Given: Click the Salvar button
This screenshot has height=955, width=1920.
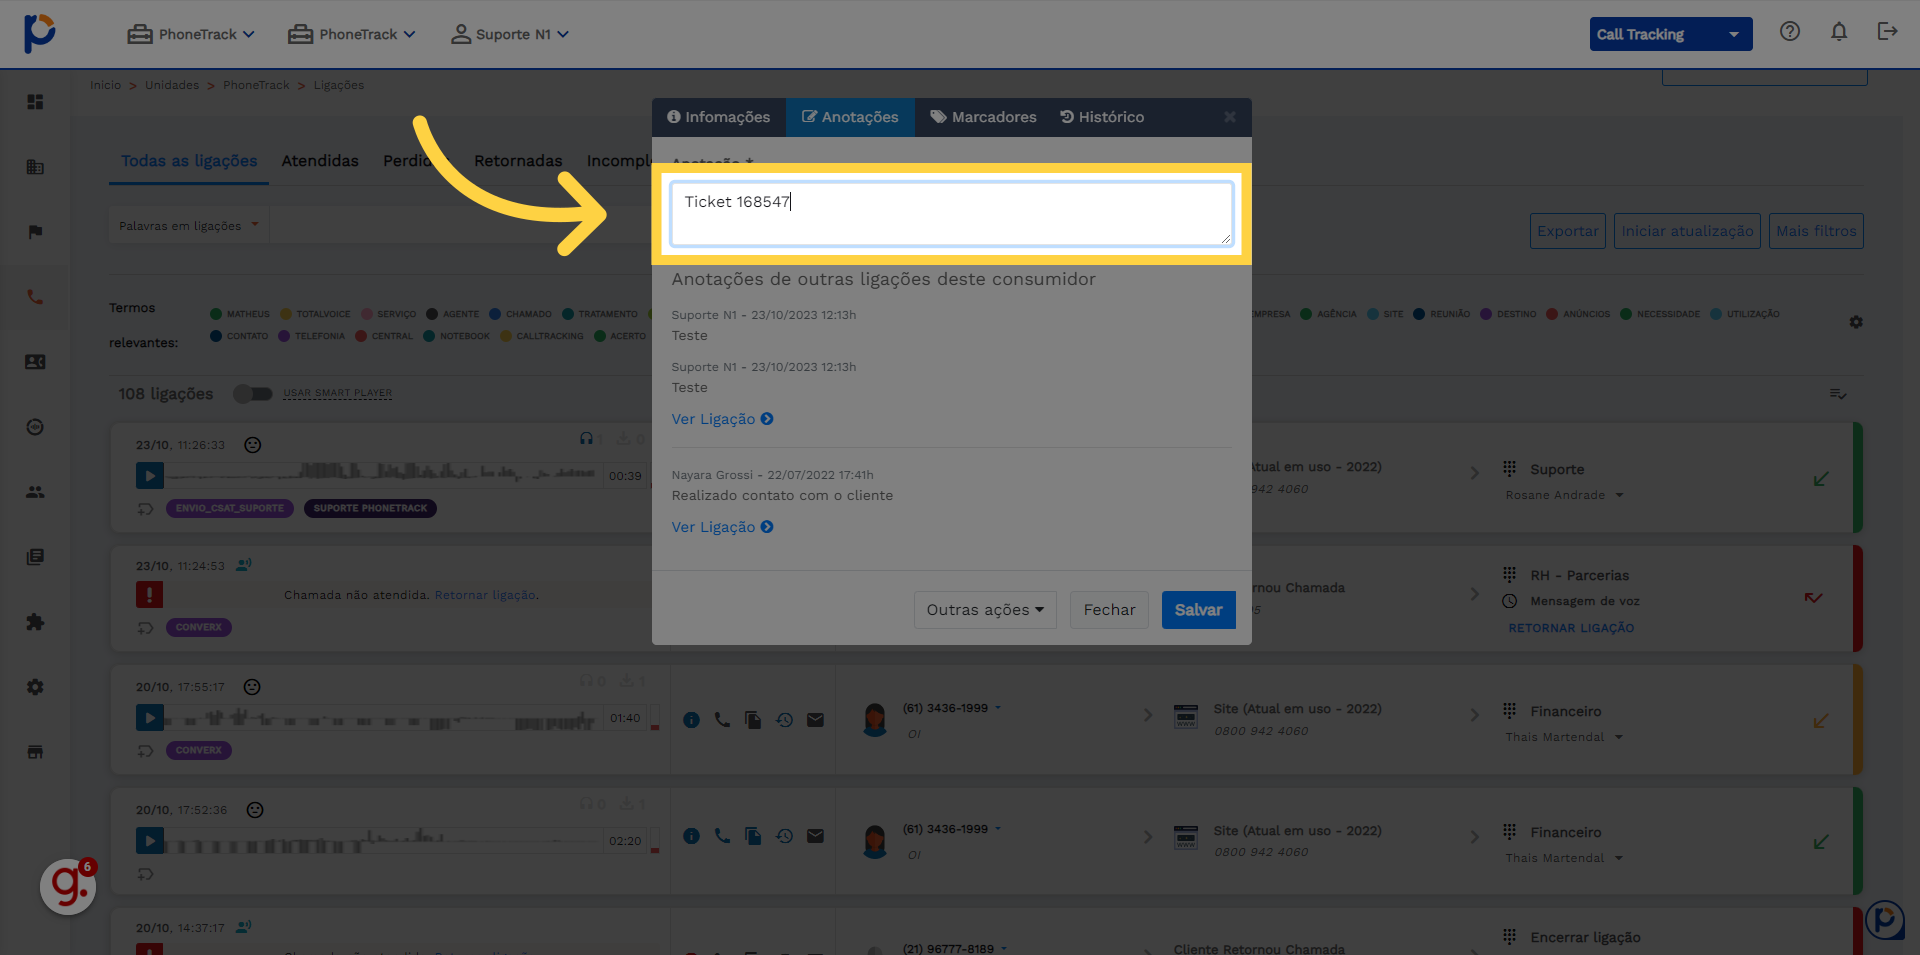Looking at the screenshot, I should (1199, 610).
